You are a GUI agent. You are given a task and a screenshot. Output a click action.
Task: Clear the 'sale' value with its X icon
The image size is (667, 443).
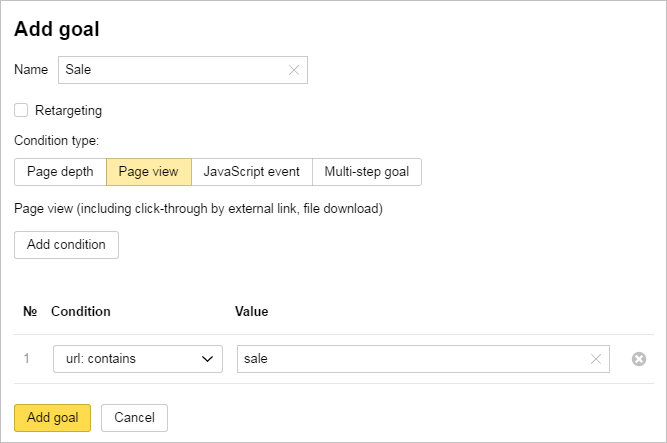596,359
